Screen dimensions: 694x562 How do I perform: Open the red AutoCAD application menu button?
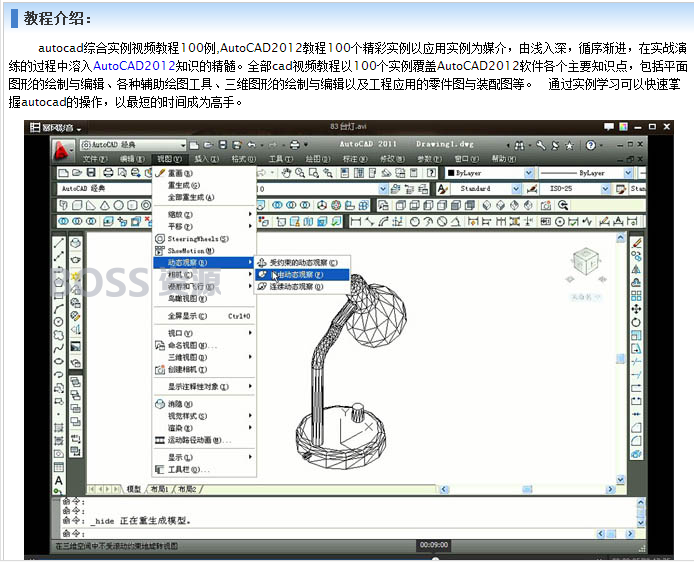coord(61,150)
